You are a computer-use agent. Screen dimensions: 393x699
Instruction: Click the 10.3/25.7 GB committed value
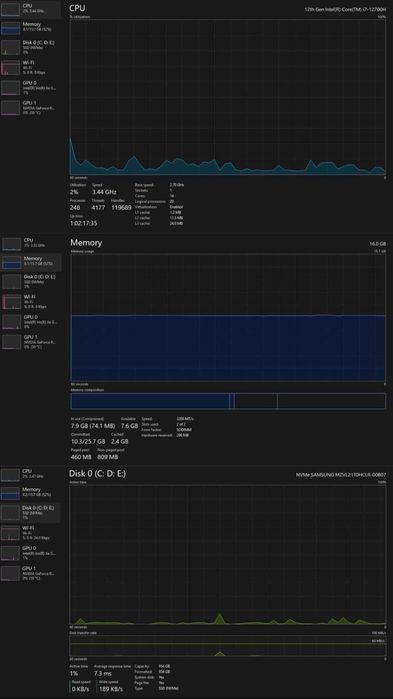click(88, 441)
